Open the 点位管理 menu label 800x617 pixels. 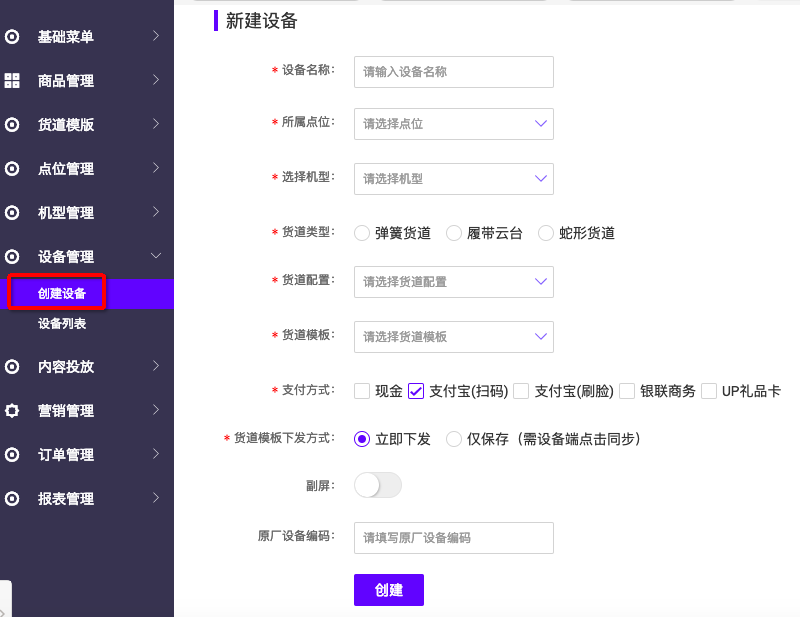pyautogui.click(x=66, y=168)
